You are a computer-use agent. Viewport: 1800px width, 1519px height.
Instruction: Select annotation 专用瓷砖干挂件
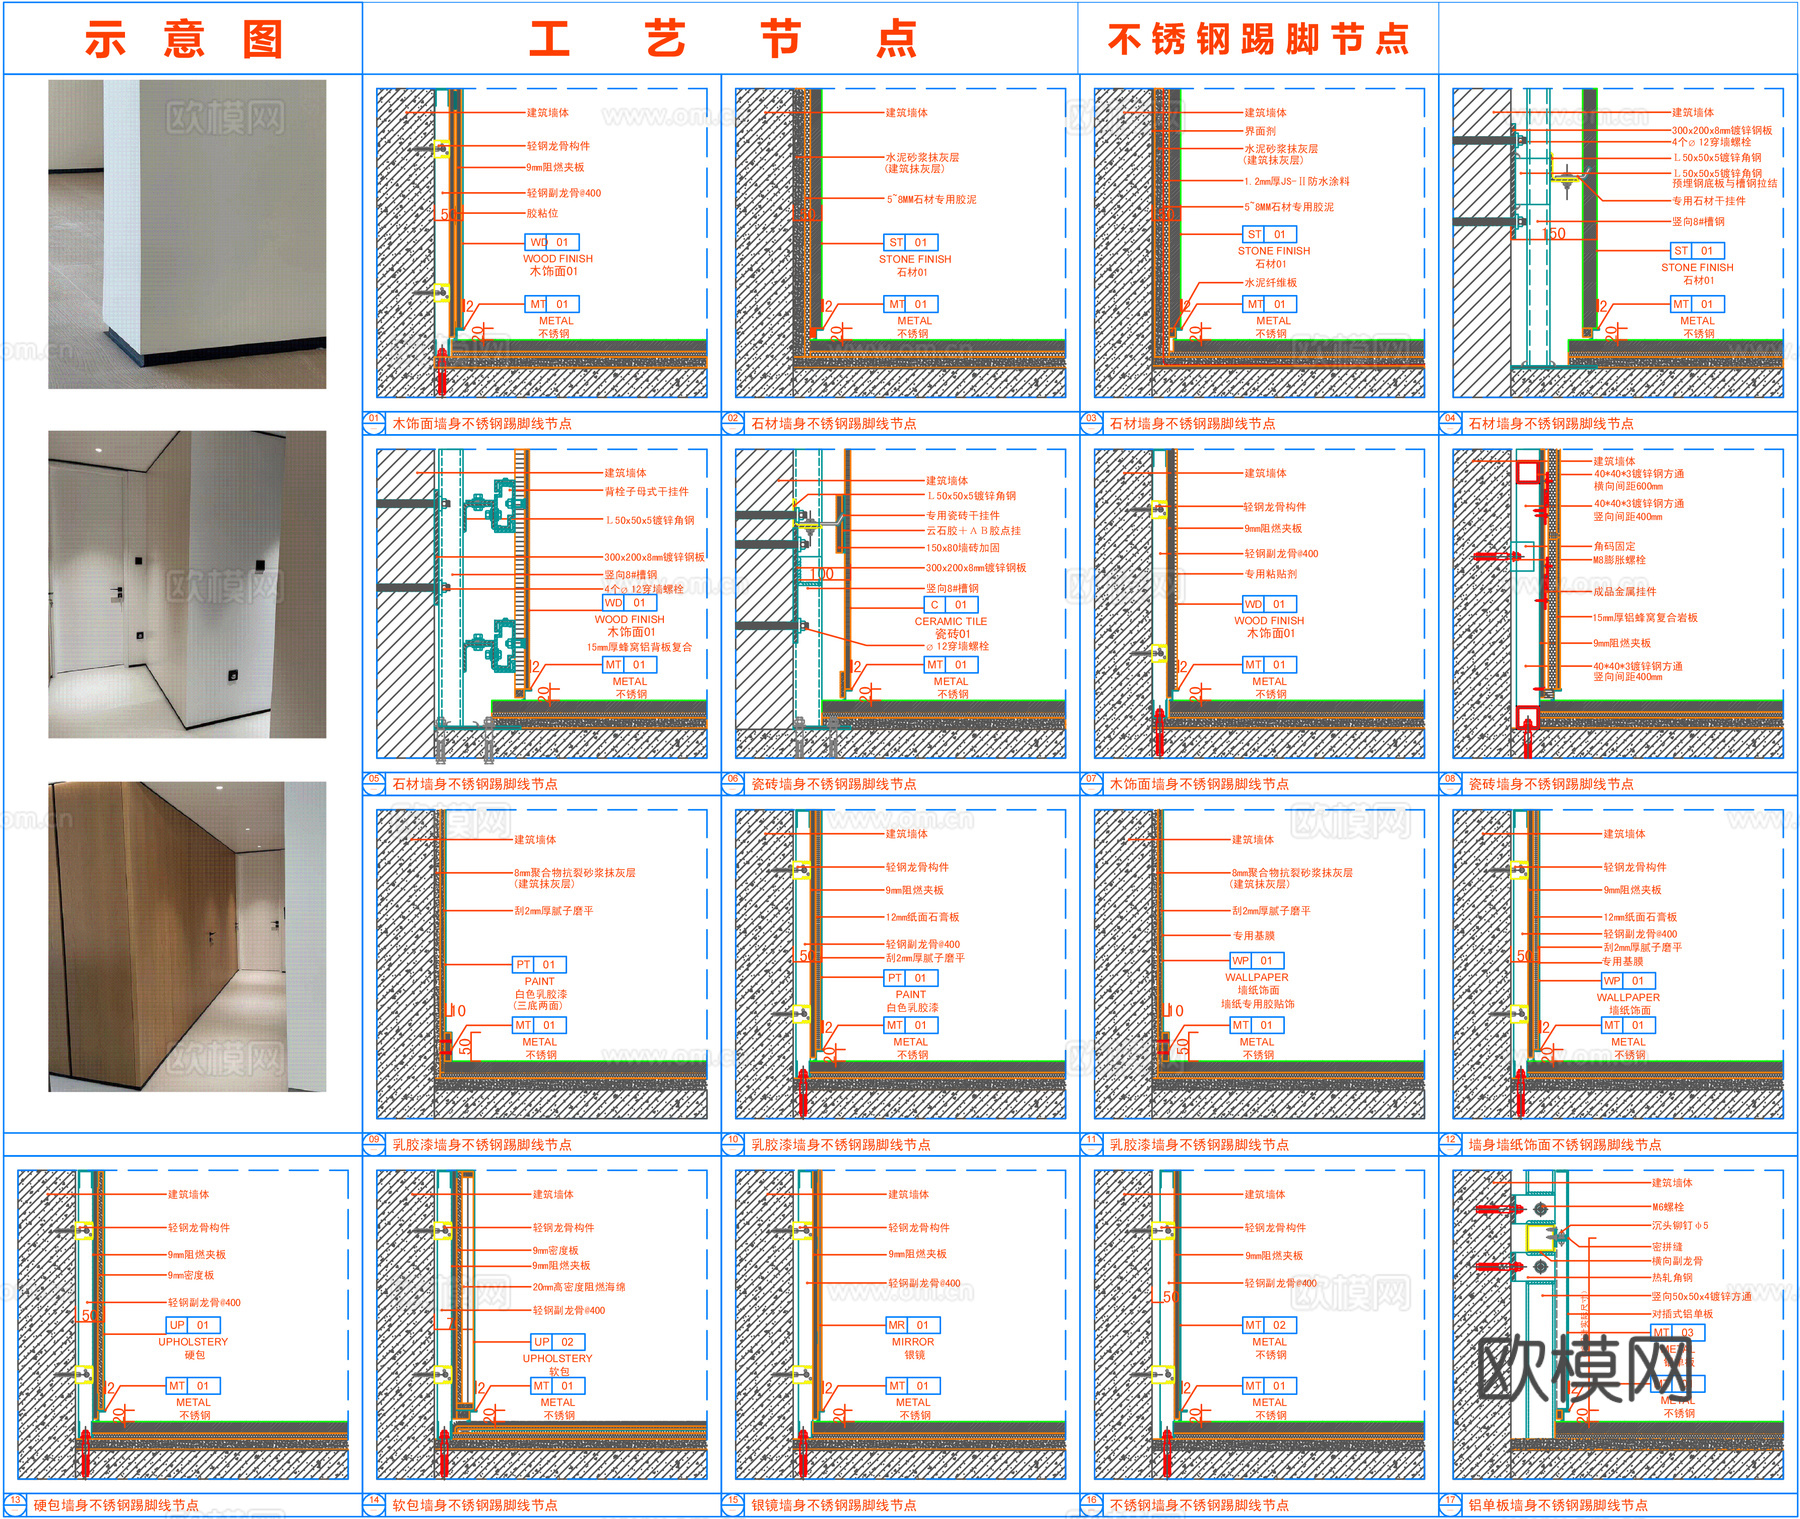[x=962, y=515]
